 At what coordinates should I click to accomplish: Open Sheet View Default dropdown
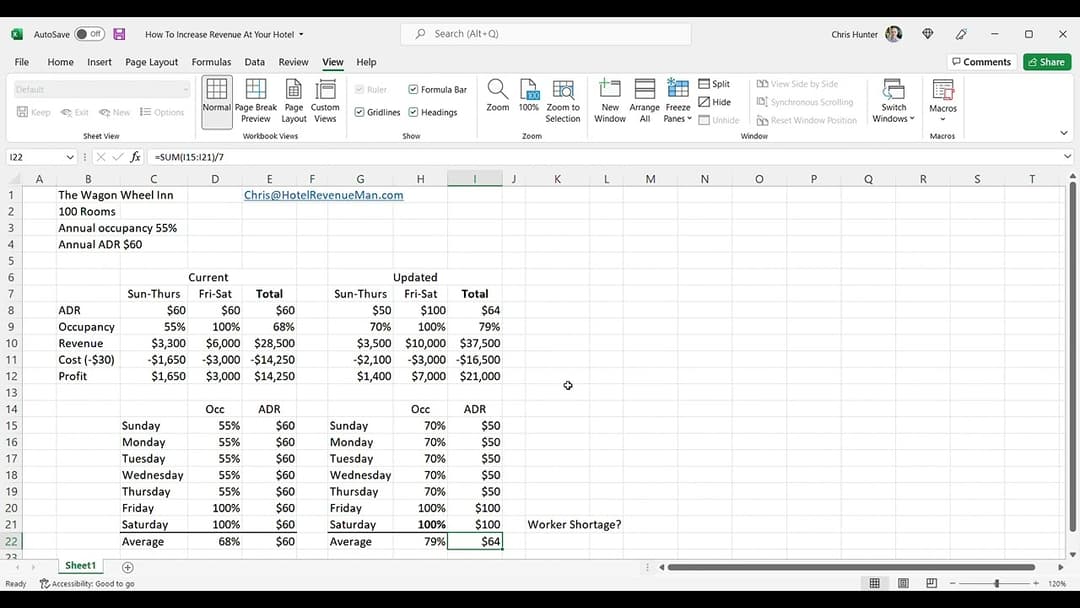102,90
